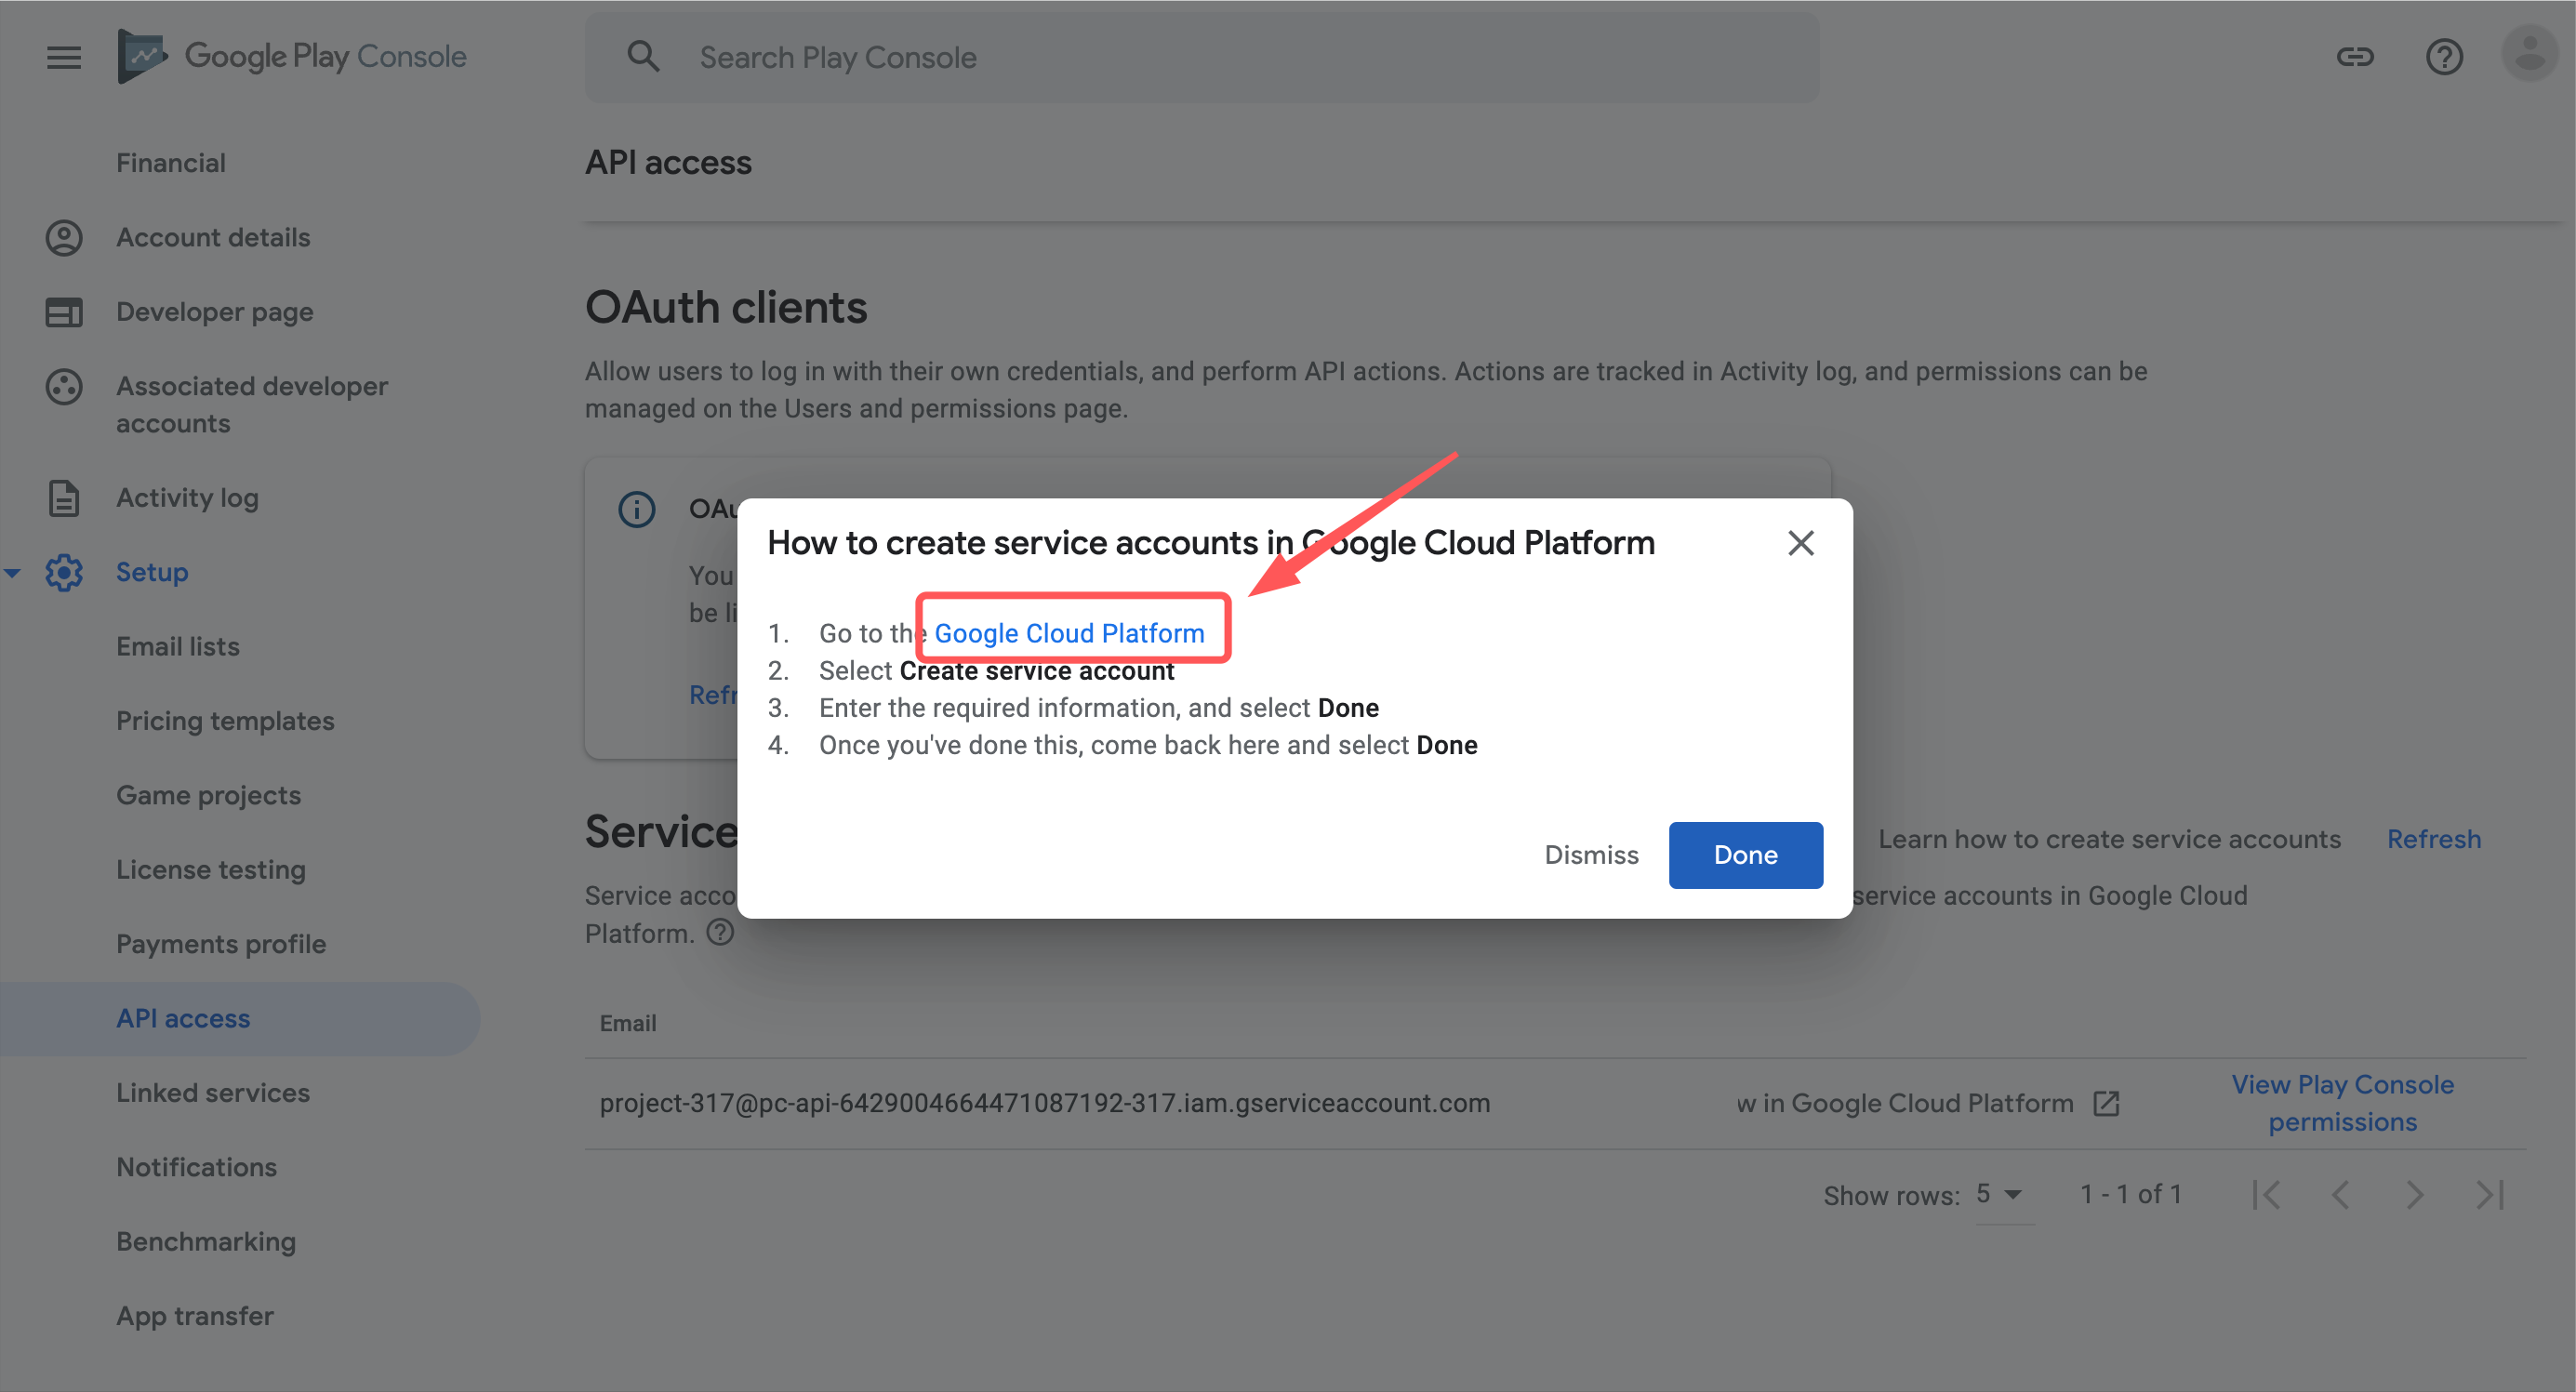Open the user account avatar
This screenshot has height=1392, width=2576.
(2530, 55)
